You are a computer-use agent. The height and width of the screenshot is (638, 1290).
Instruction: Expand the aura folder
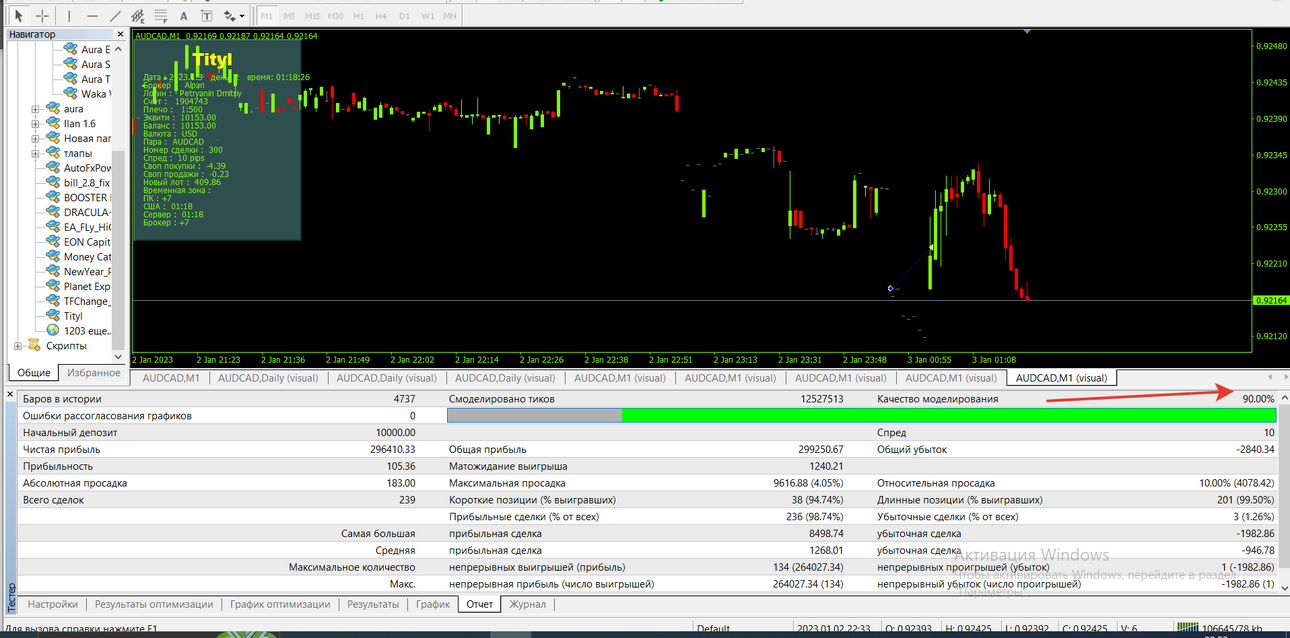[35, 109]
